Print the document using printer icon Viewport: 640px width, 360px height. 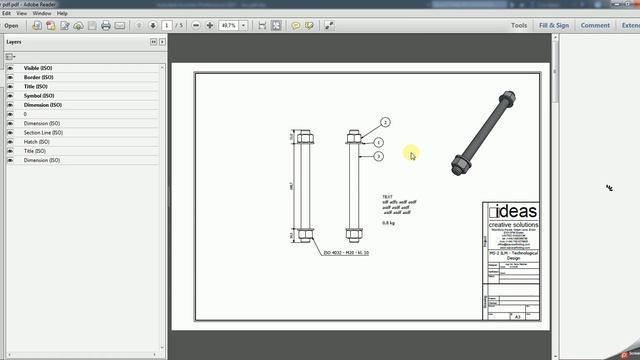click(x=106, y=26)
